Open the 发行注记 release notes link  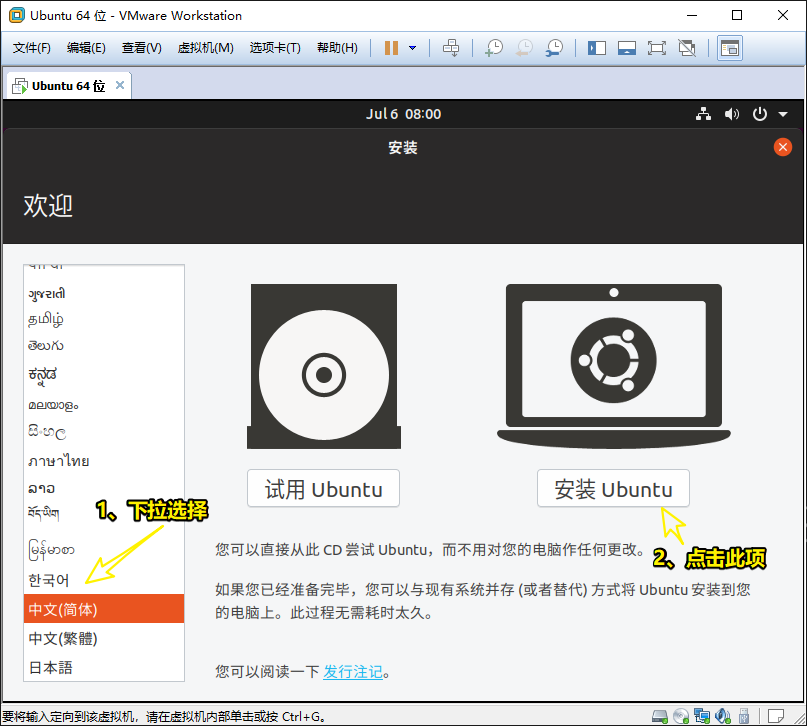coord(352,671)
